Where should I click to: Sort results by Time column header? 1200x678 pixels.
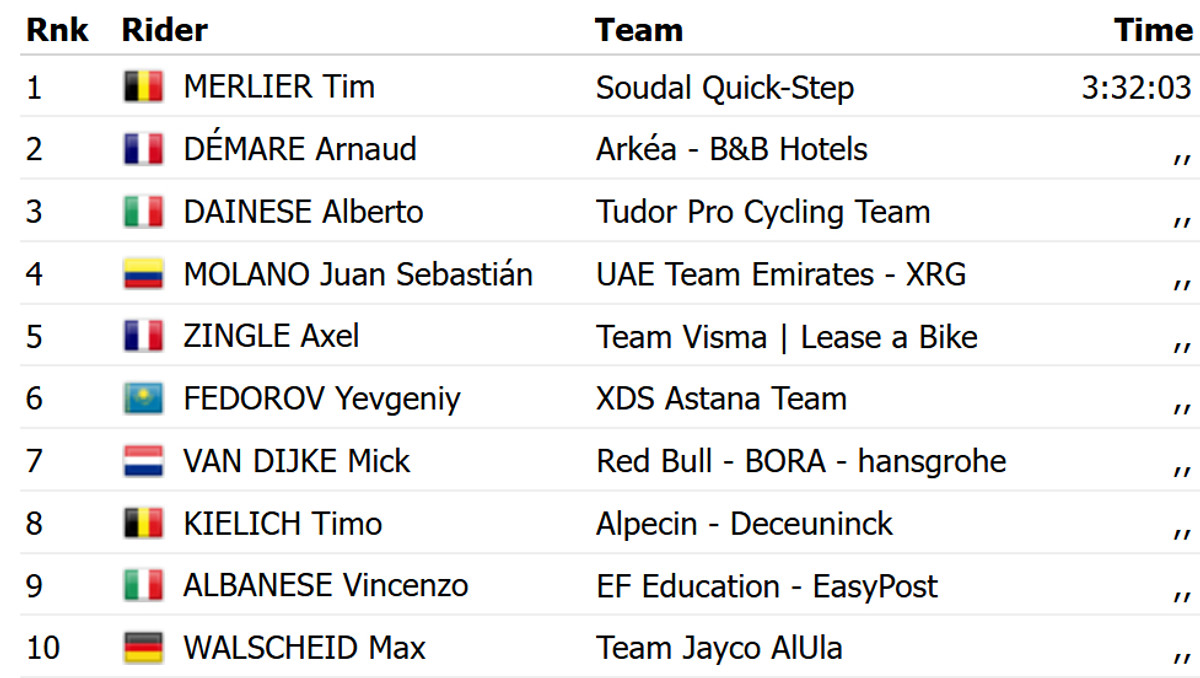[x=1154, y=30]
